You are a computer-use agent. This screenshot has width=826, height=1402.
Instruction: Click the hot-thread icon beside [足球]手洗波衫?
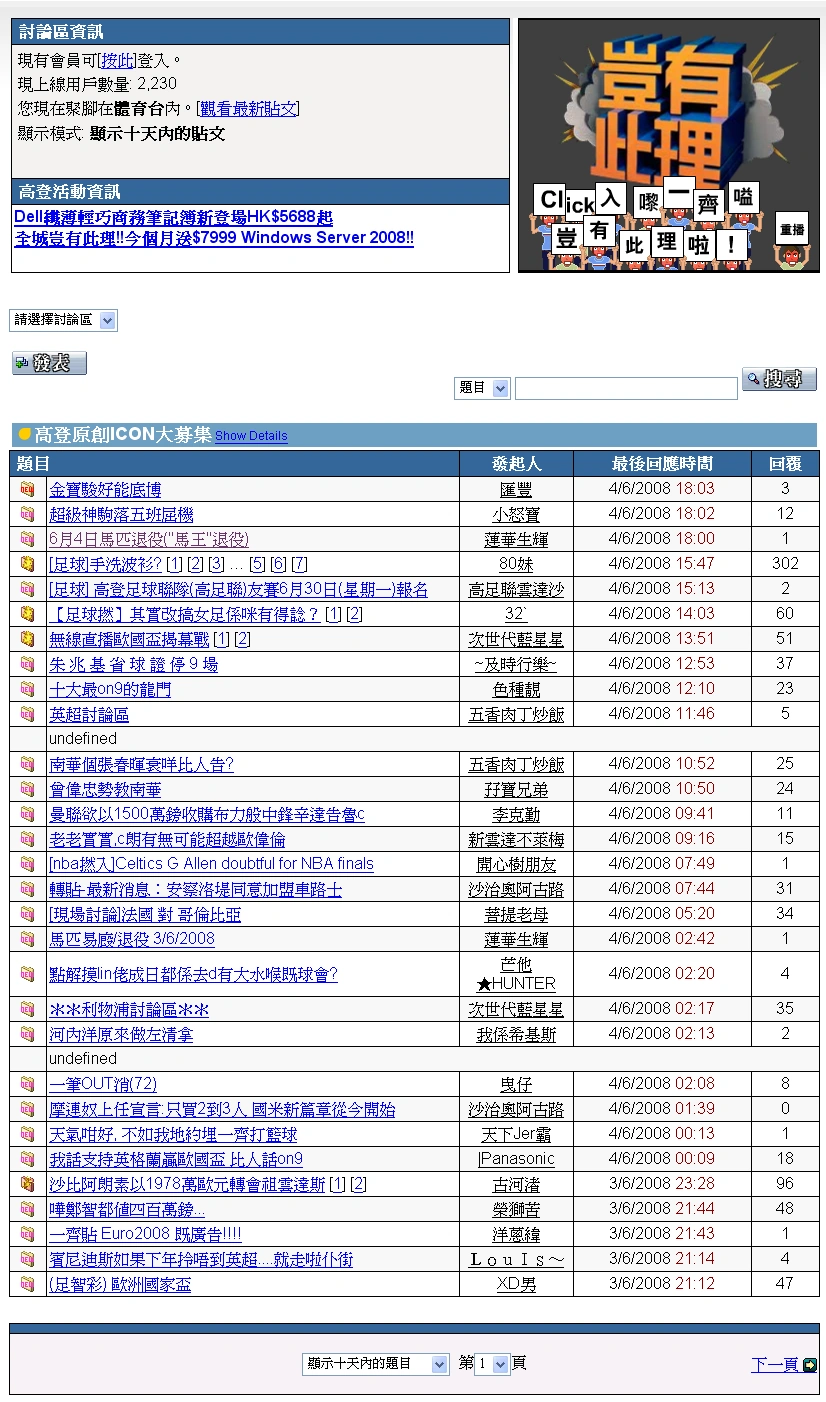(x=27, y=565)
